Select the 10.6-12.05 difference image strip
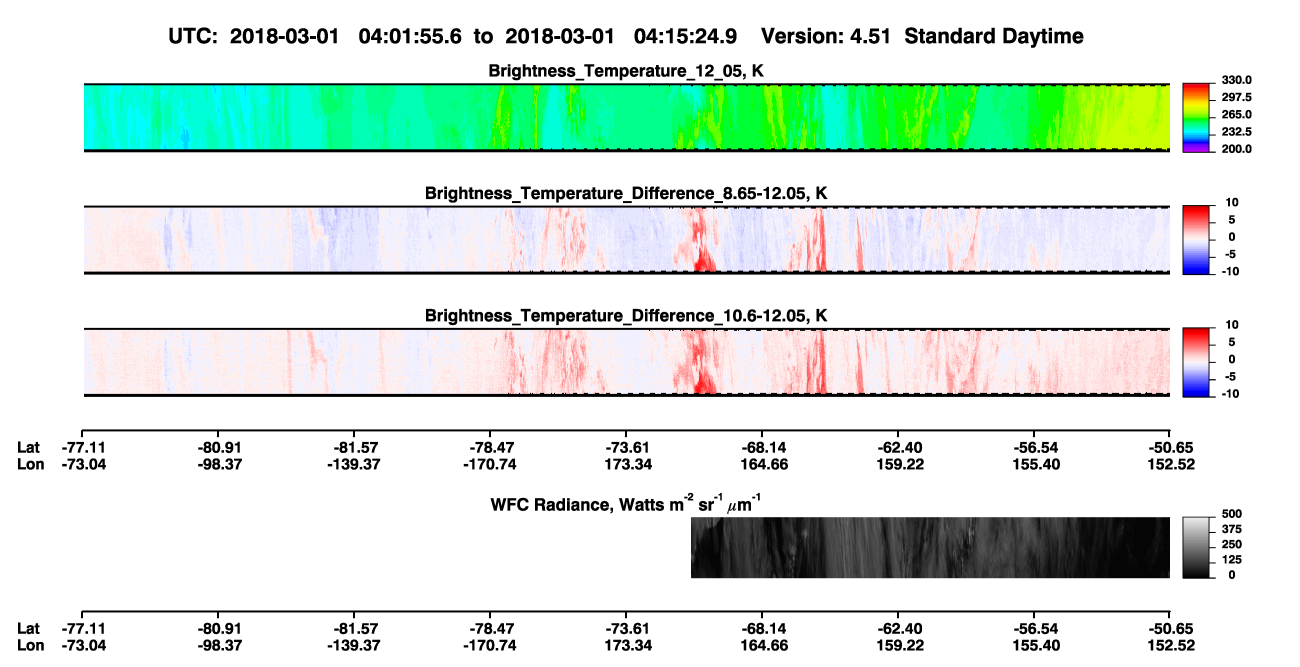 [x=626, y=362]
